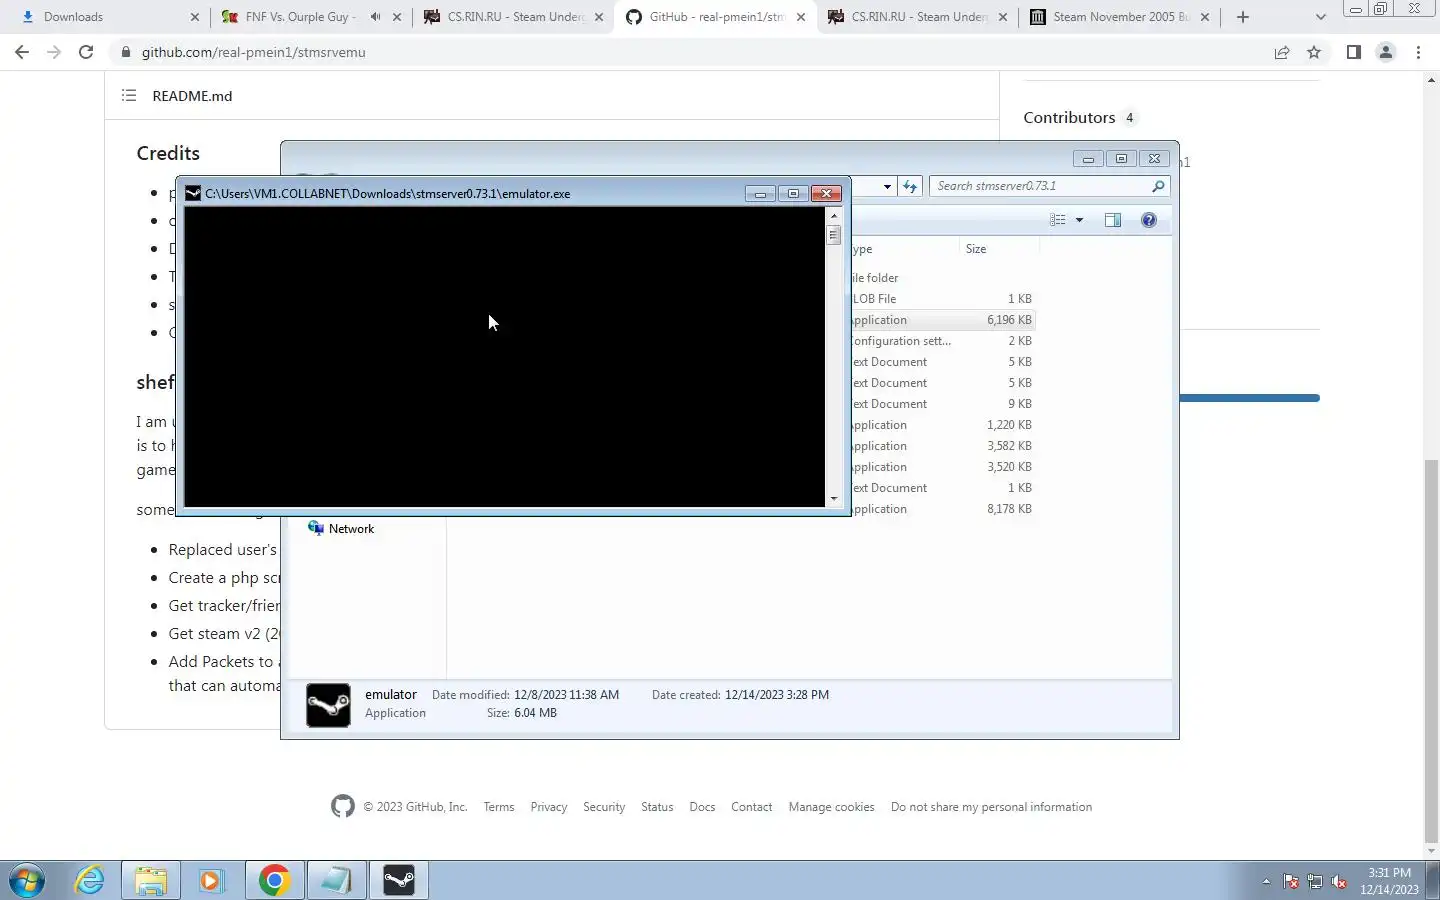Image resolution: width=1440 pixels, height=900 pixels.
Task: Select the 8,178 KB Application row
Action: [x=942, y=509]
